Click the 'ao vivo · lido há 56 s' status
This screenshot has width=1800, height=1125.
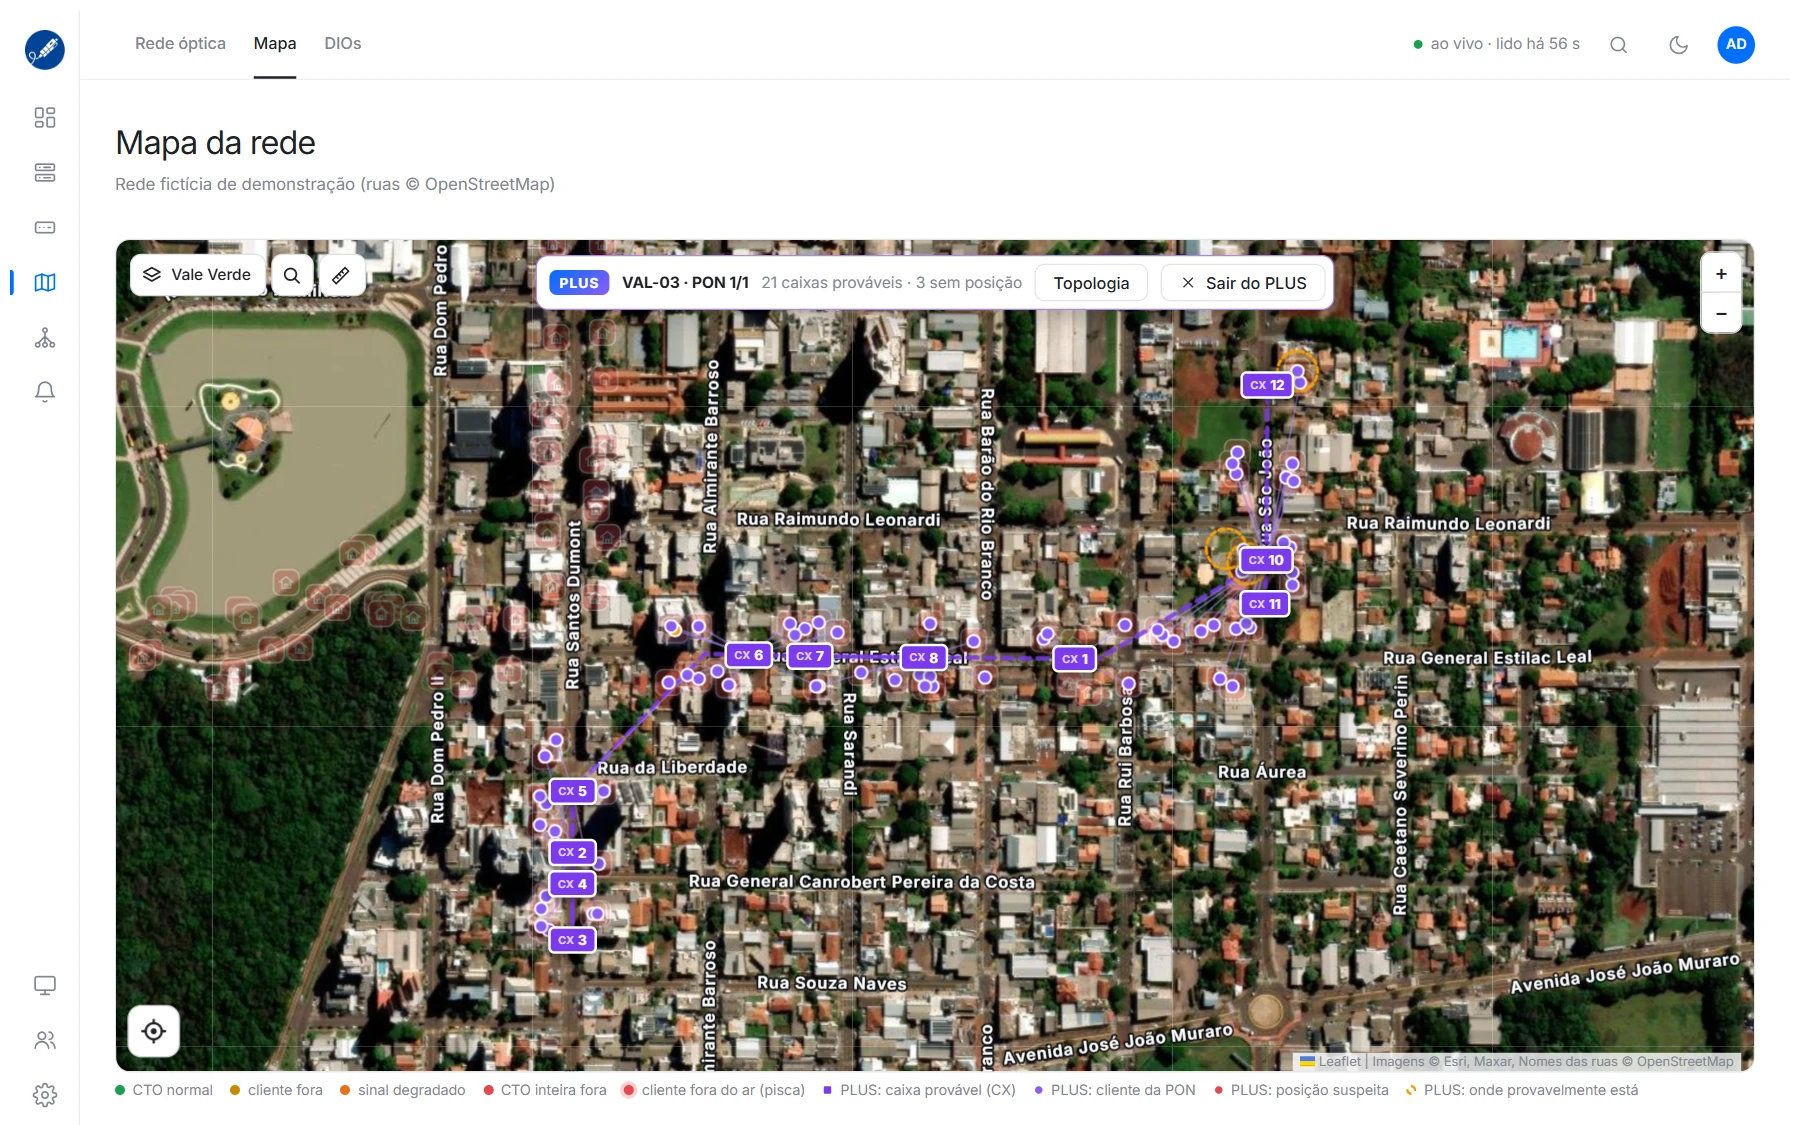click(1497, 44)
